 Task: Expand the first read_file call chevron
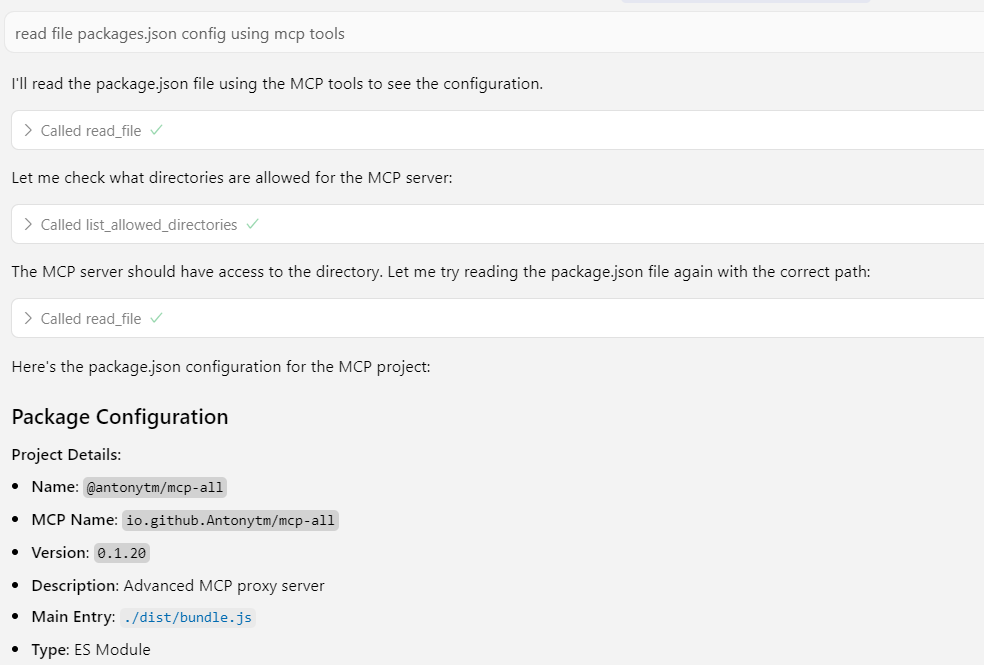pyautogui.click(x=28, y=130)
